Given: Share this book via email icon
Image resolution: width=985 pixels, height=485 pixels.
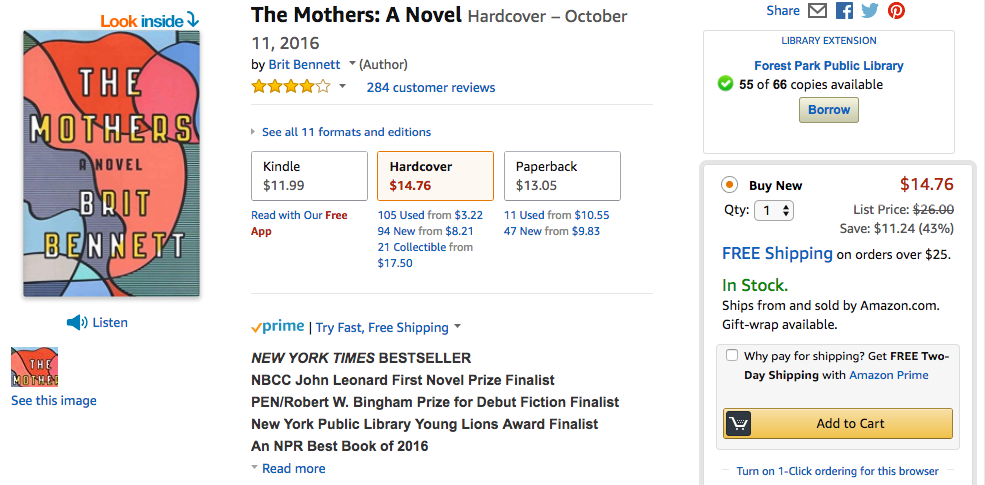Looking at the screenshot, I should pos(818,11).
